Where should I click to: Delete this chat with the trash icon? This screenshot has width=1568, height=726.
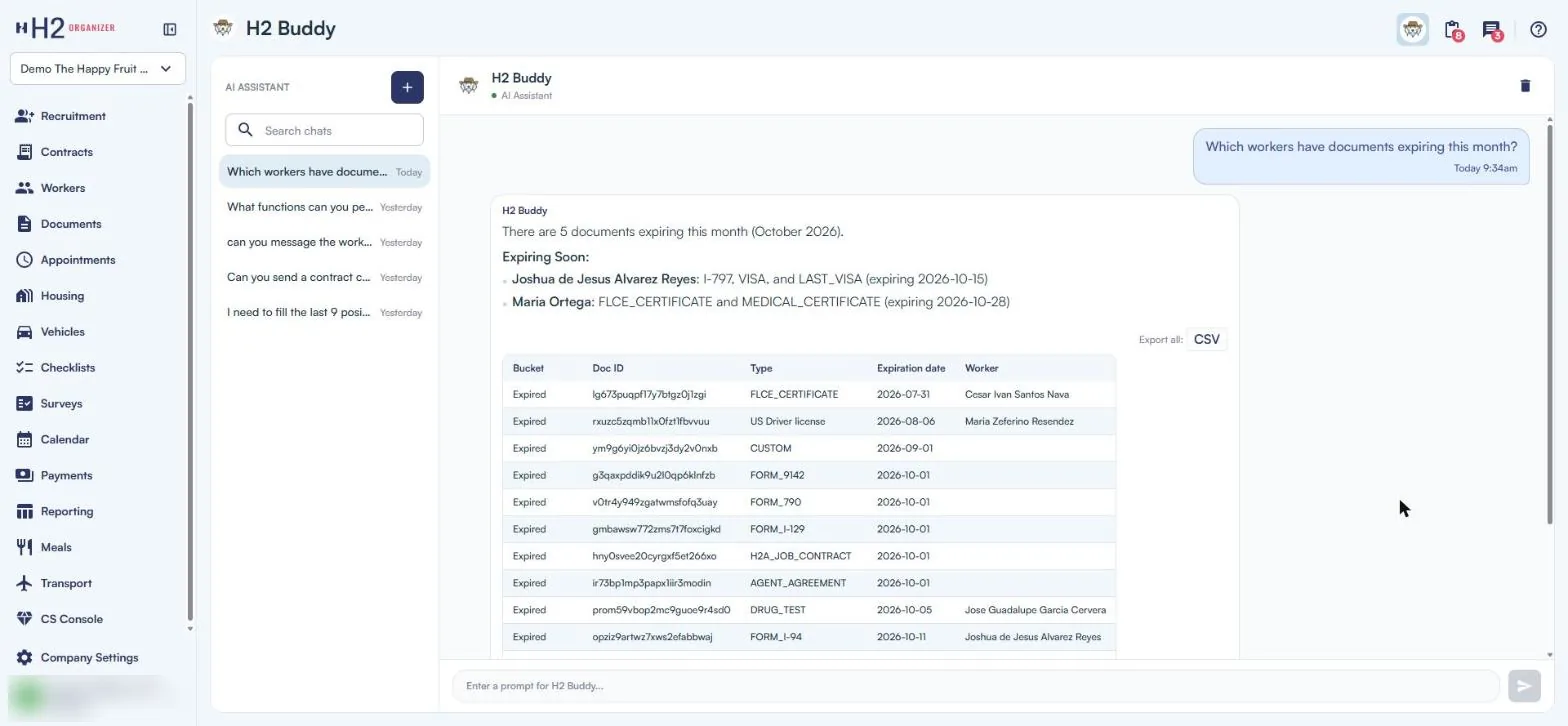coord(1525,86)
